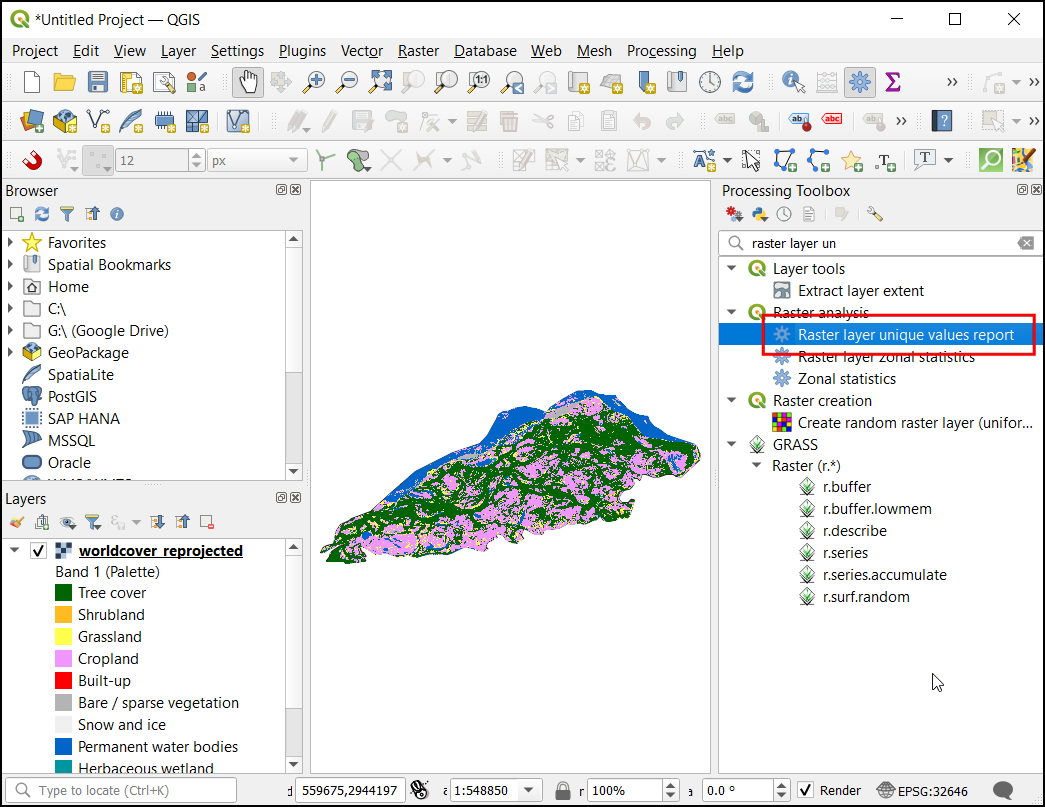Click the Refresh map icon
The height and width of the screenshot is (807, 1045).
(x=742, y=82)
